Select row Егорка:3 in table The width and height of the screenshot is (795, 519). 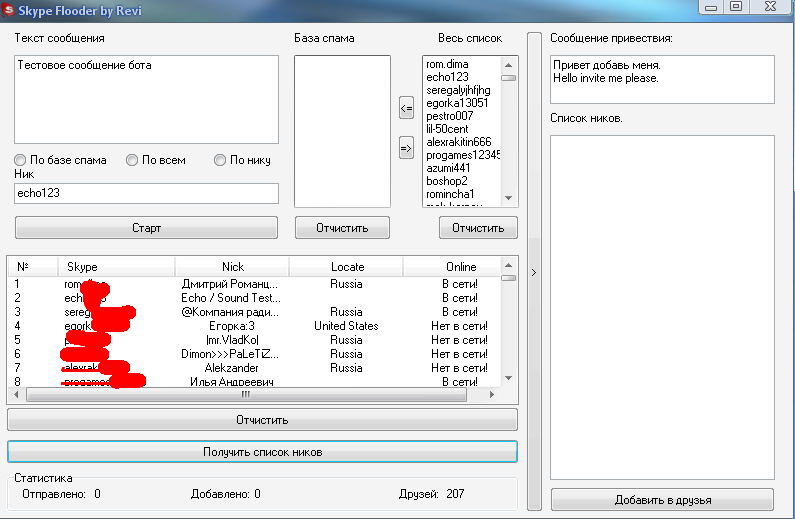(x=255, y=326)
